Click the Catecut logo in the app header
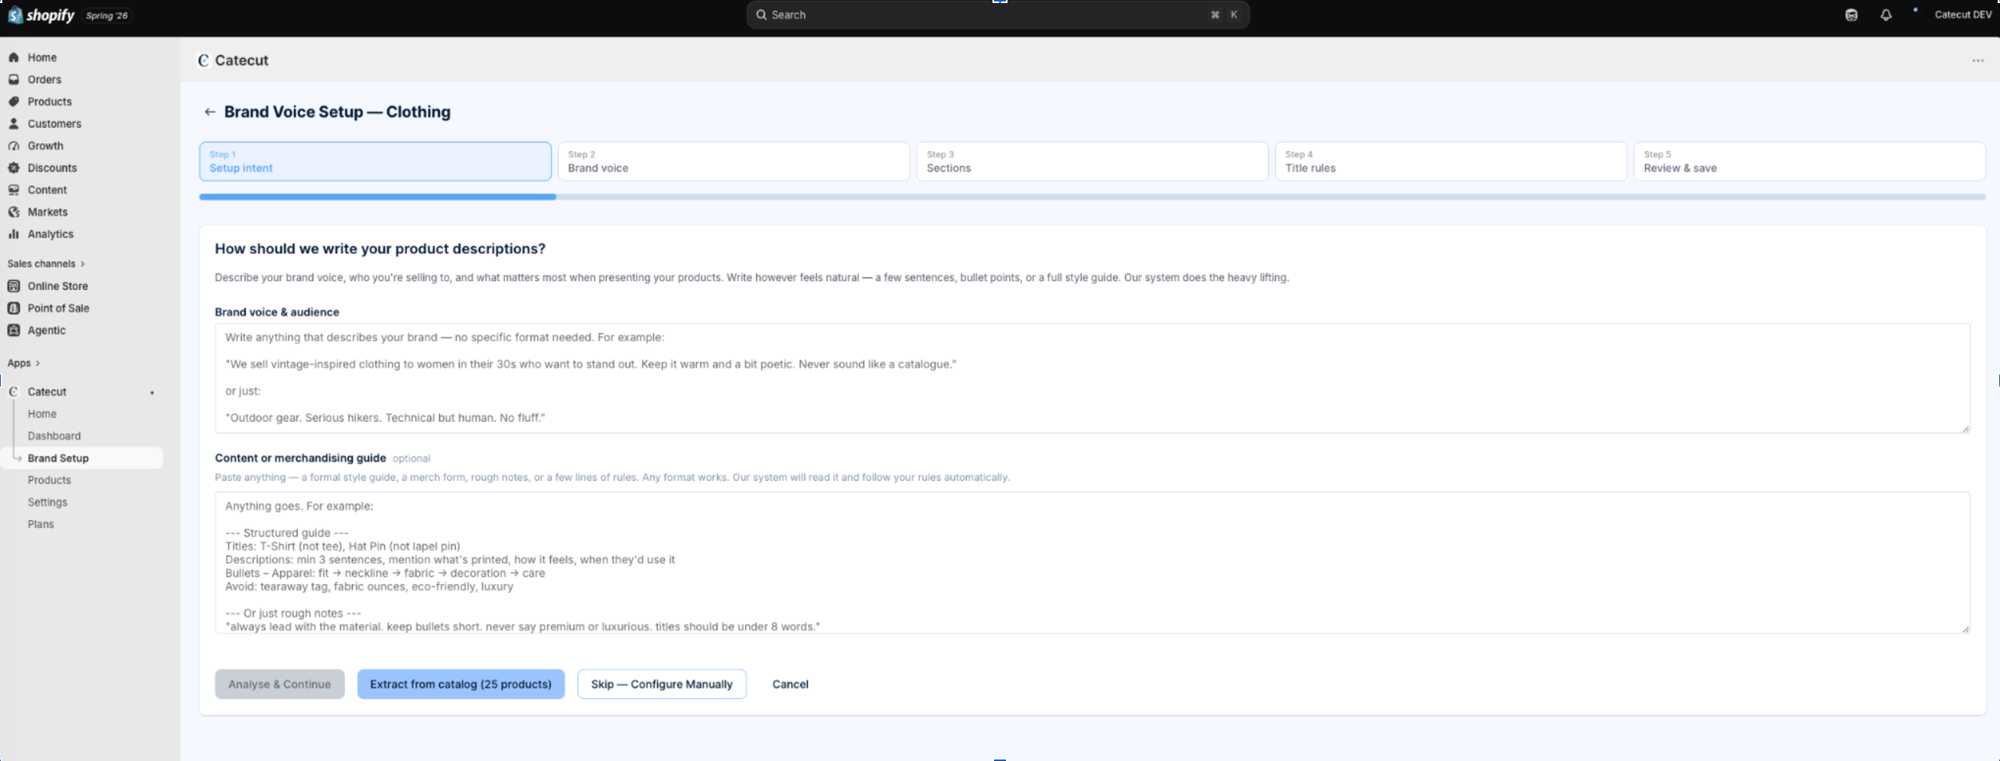2000x761 pixels. pos(203,61)
